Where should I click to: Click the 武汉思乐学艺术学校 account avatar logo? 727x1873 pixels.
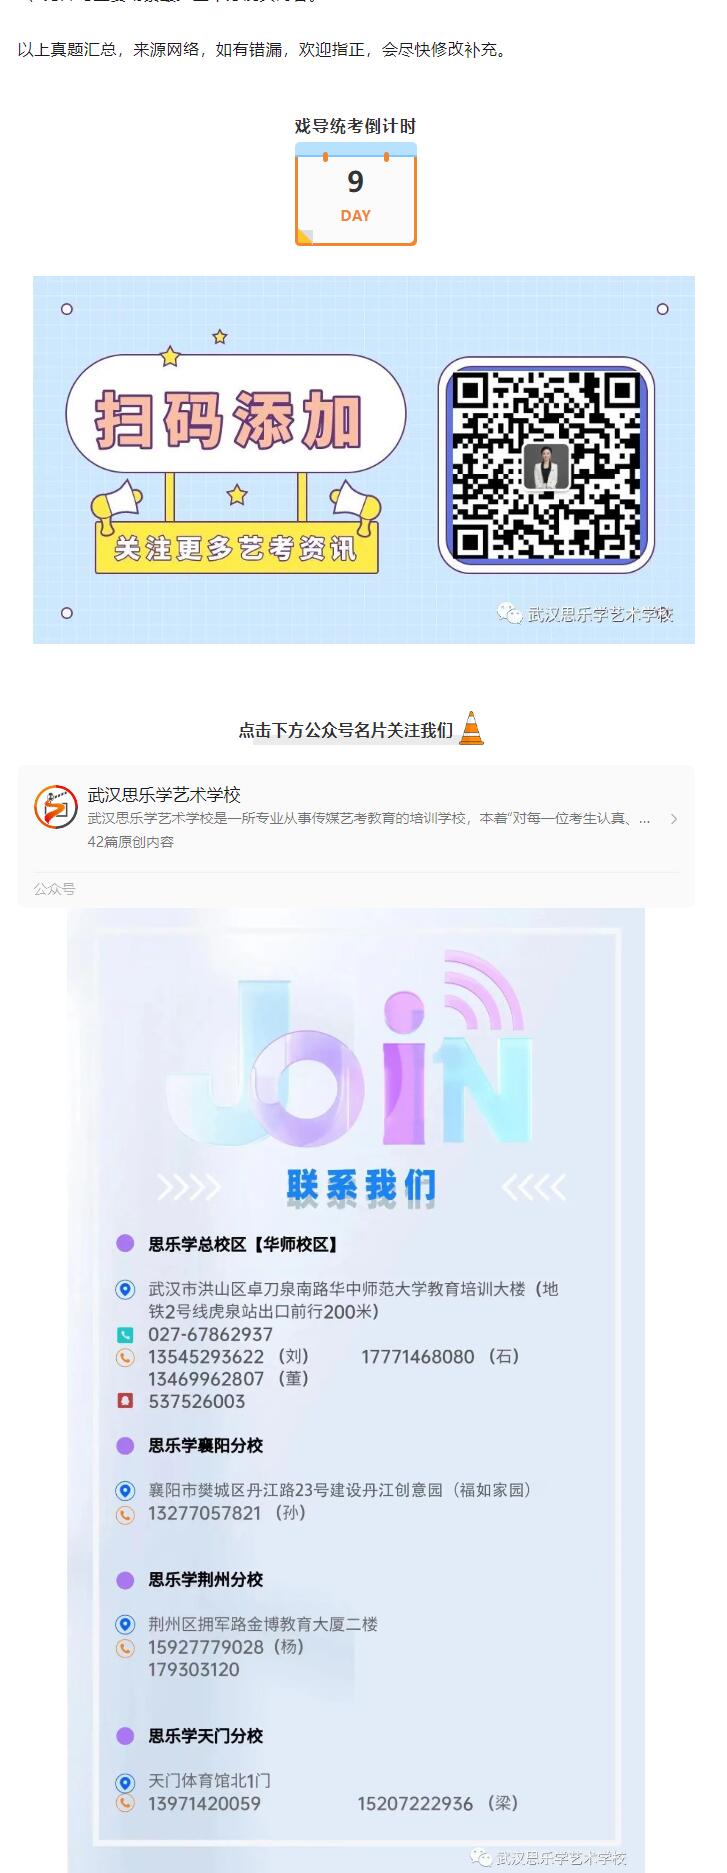tap(55, 806)
